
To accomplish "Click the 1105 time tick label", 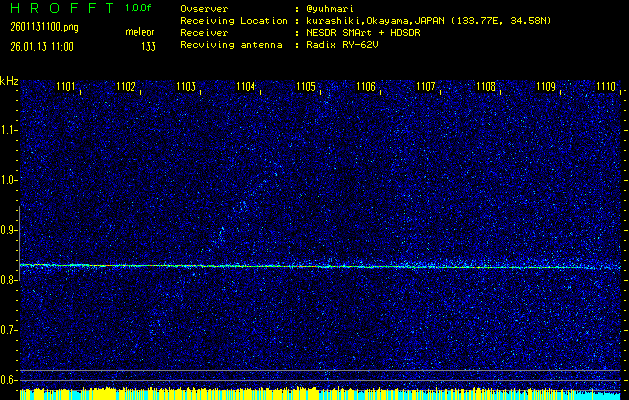I will [x=306, y=87].
